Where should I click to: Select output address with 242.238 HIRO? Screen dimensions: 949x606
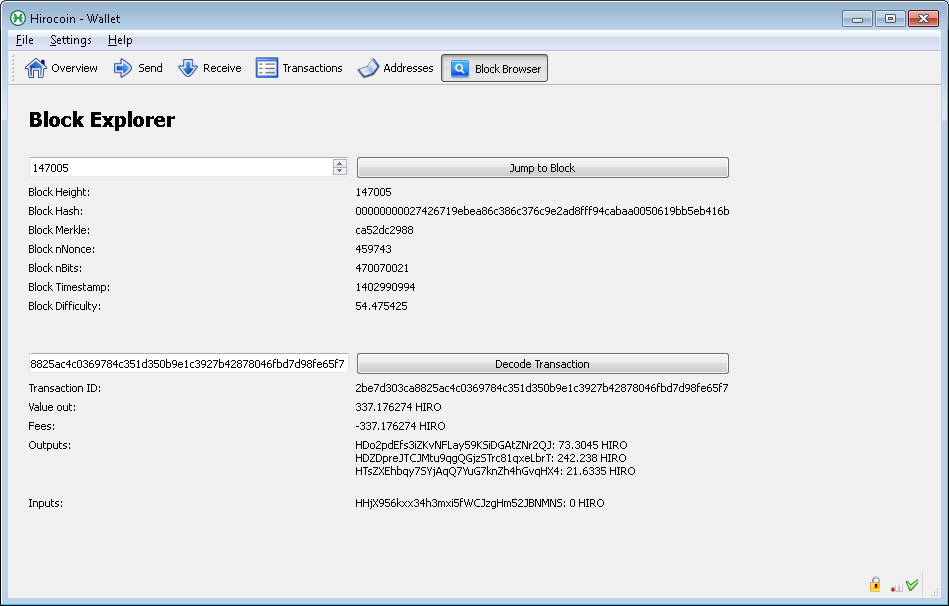[491, 458]
